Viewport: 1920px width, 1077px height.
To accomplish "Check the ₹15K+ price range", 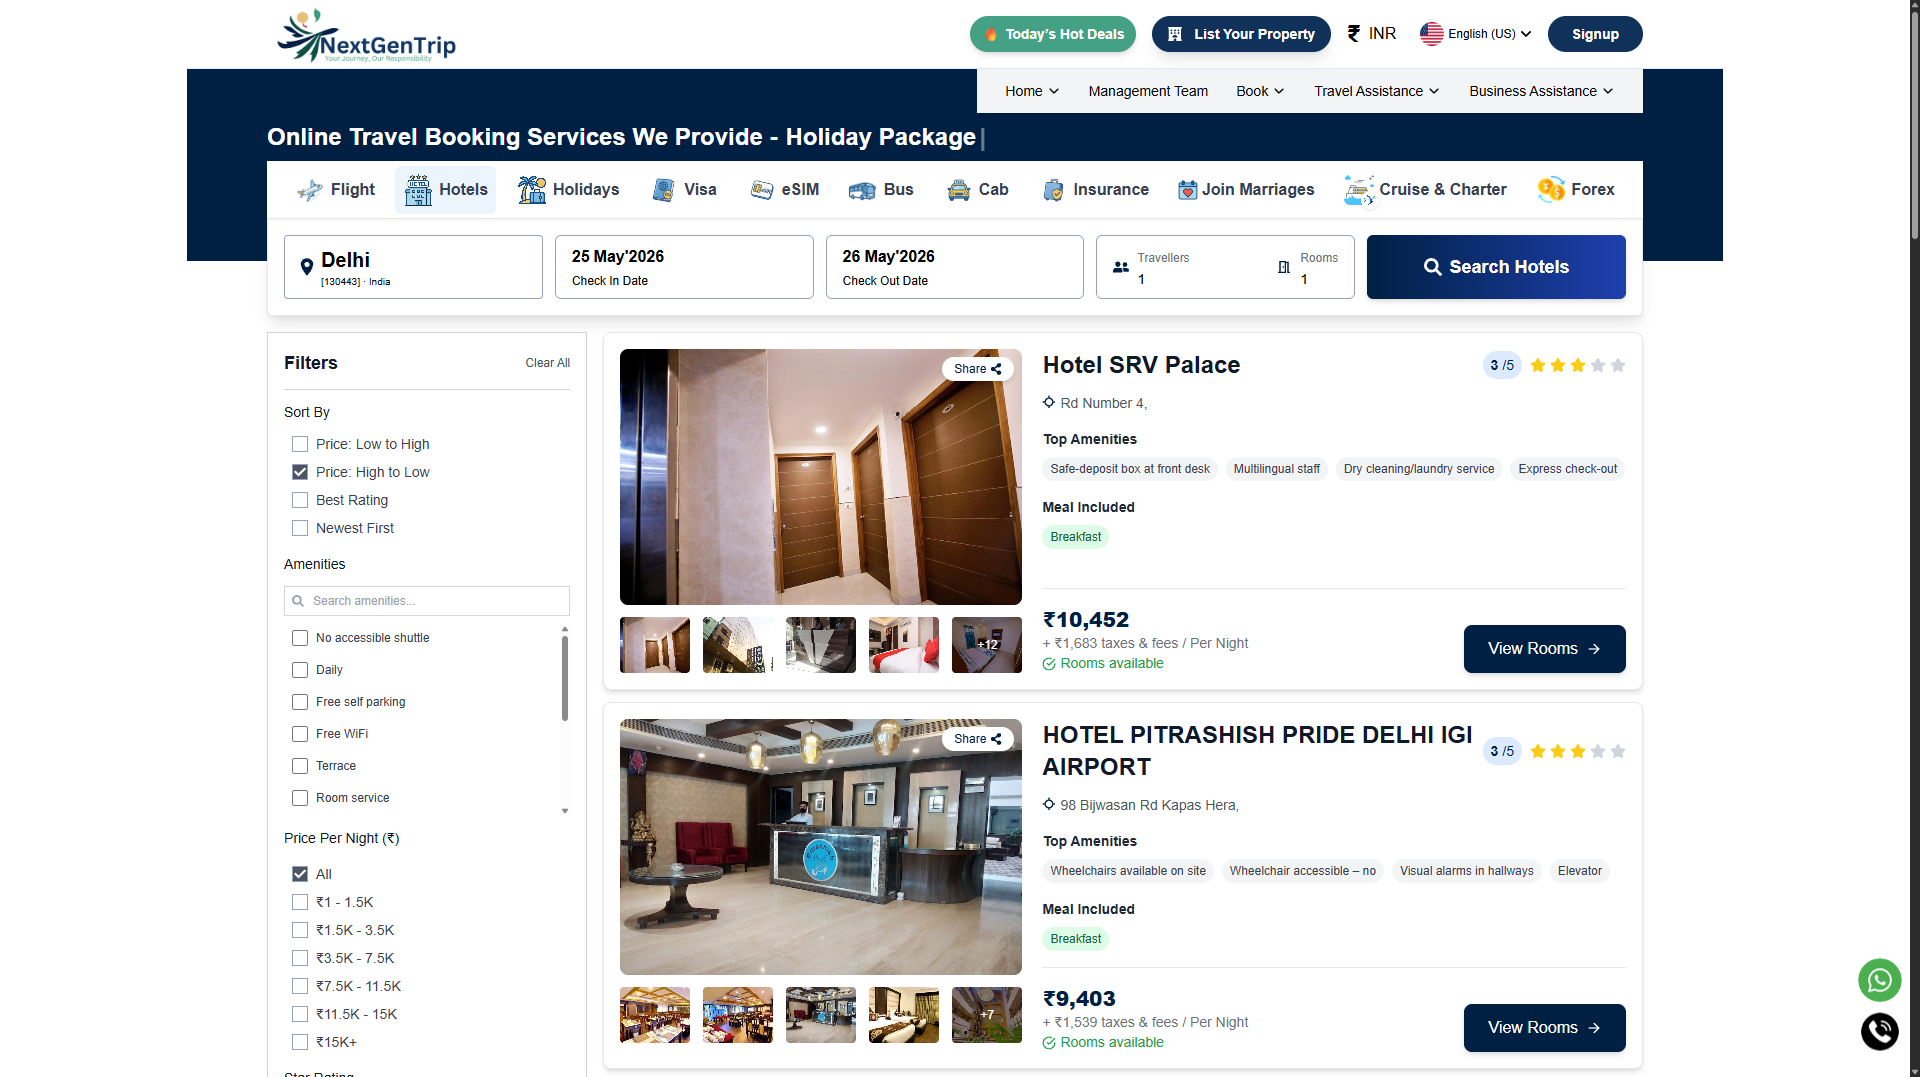I will pos(300,1042).
